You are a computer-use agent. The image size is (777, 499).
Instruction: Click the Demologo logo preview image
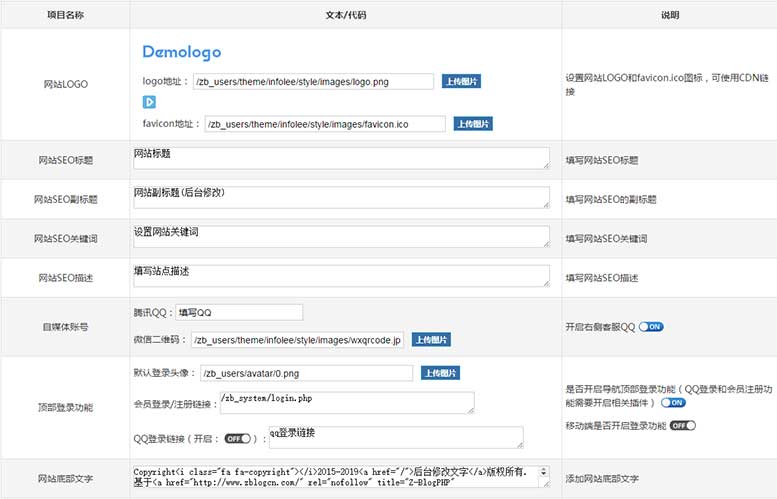[181, 52]
